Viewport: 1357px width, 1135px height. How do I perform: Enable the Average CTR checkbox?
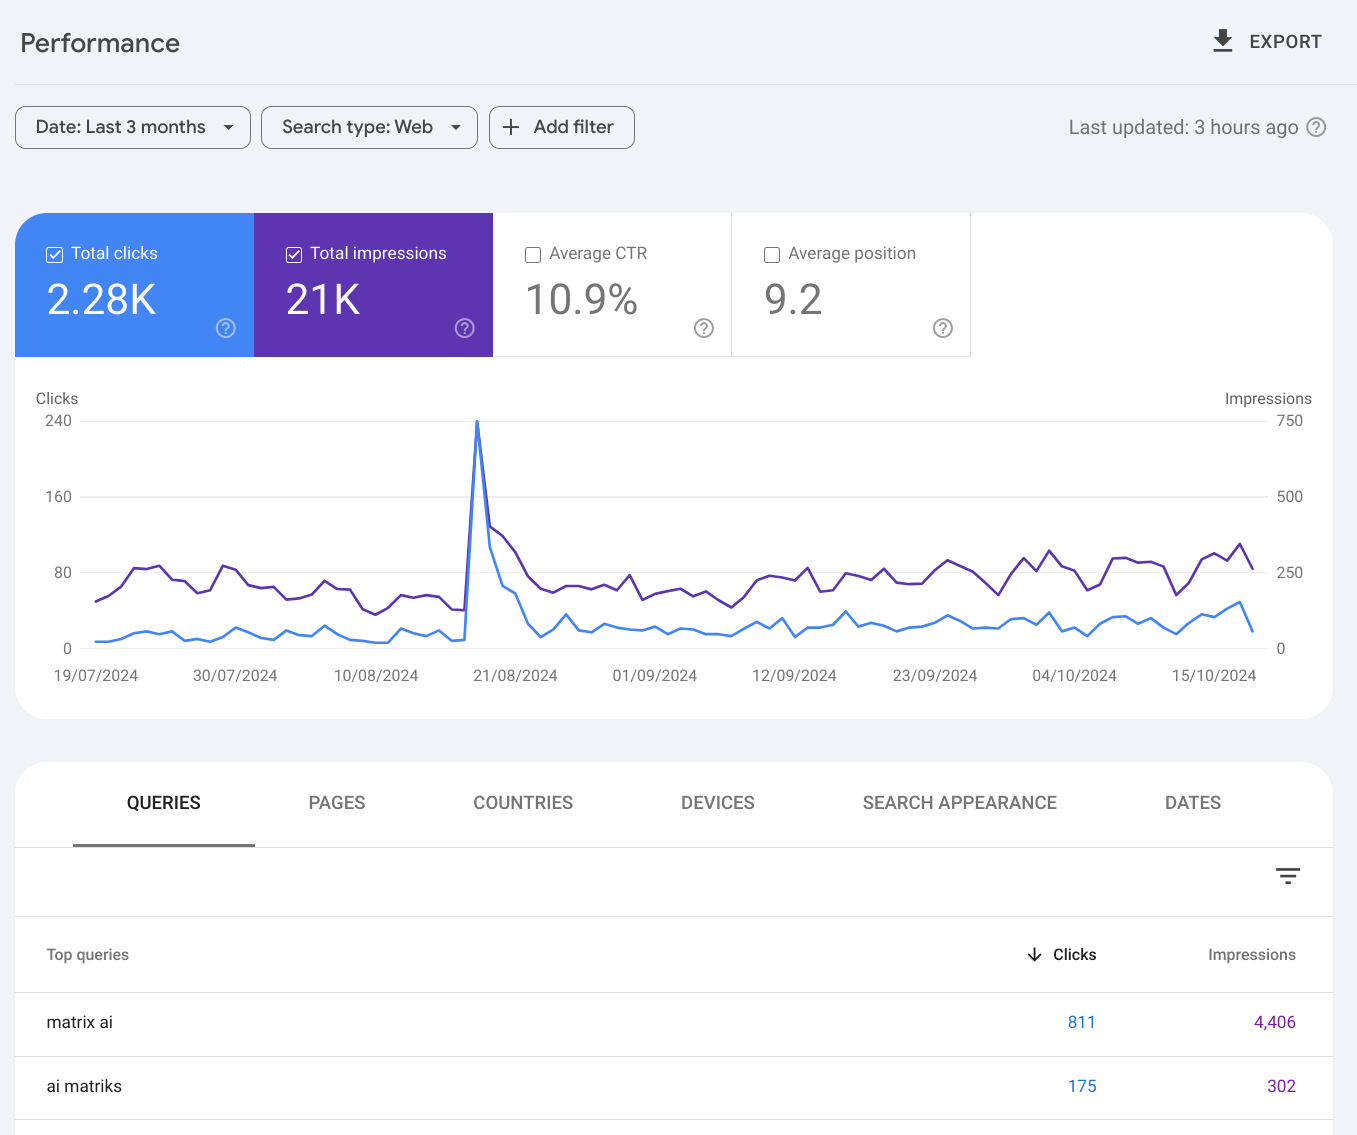pyautogui.click(x=533, y=255)
